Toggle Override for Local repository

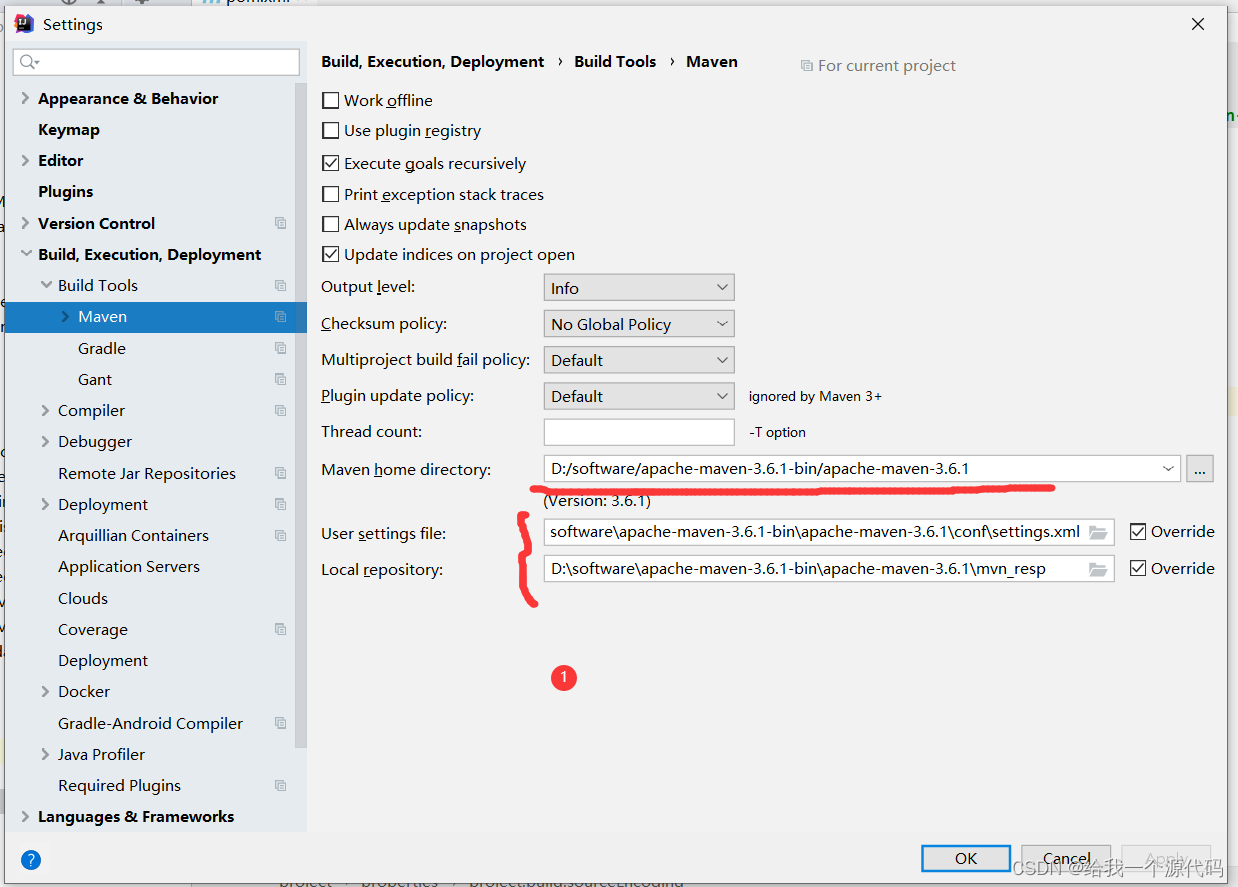[1138, 568]
